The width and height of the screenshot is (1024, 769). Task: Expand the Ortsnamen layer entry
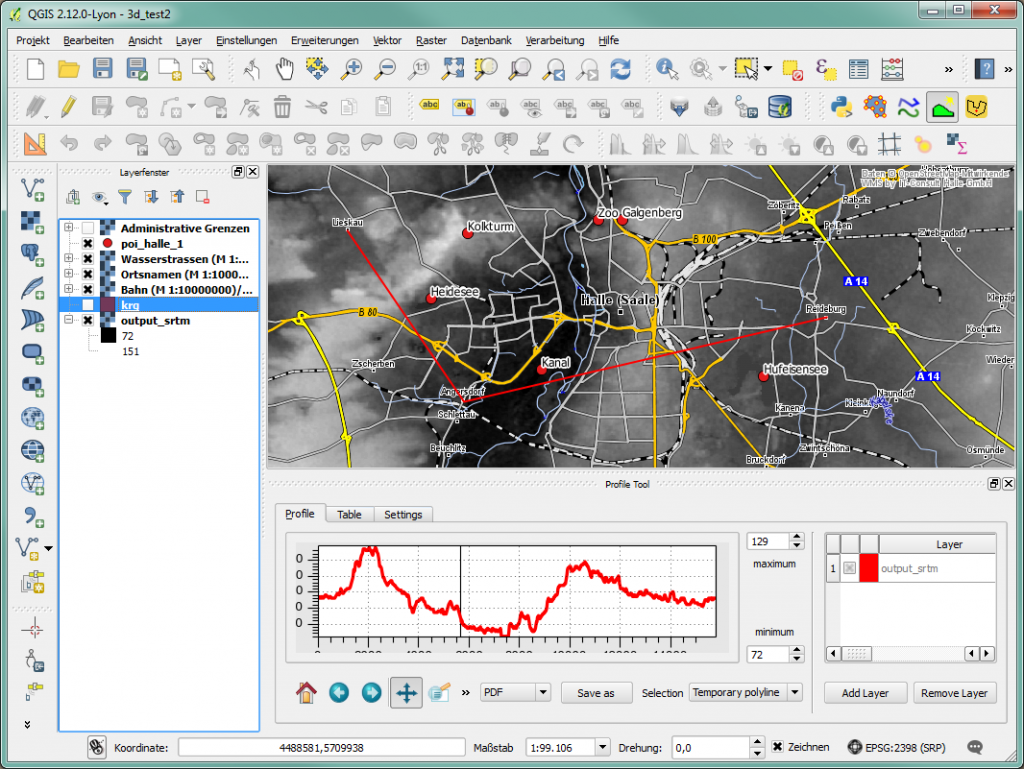pos(68,274)
